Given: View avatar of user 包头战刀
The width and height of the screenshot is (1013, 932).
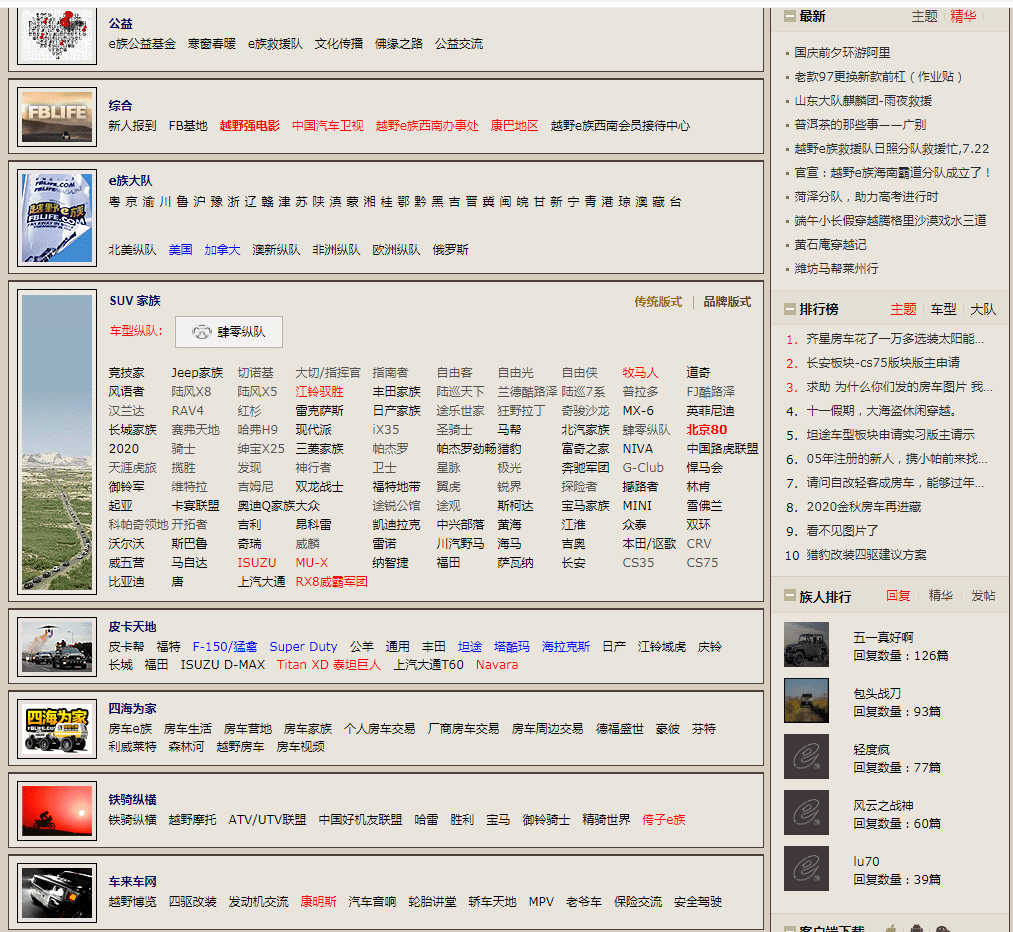Looking at the screenshot, I should coord(806,700).
